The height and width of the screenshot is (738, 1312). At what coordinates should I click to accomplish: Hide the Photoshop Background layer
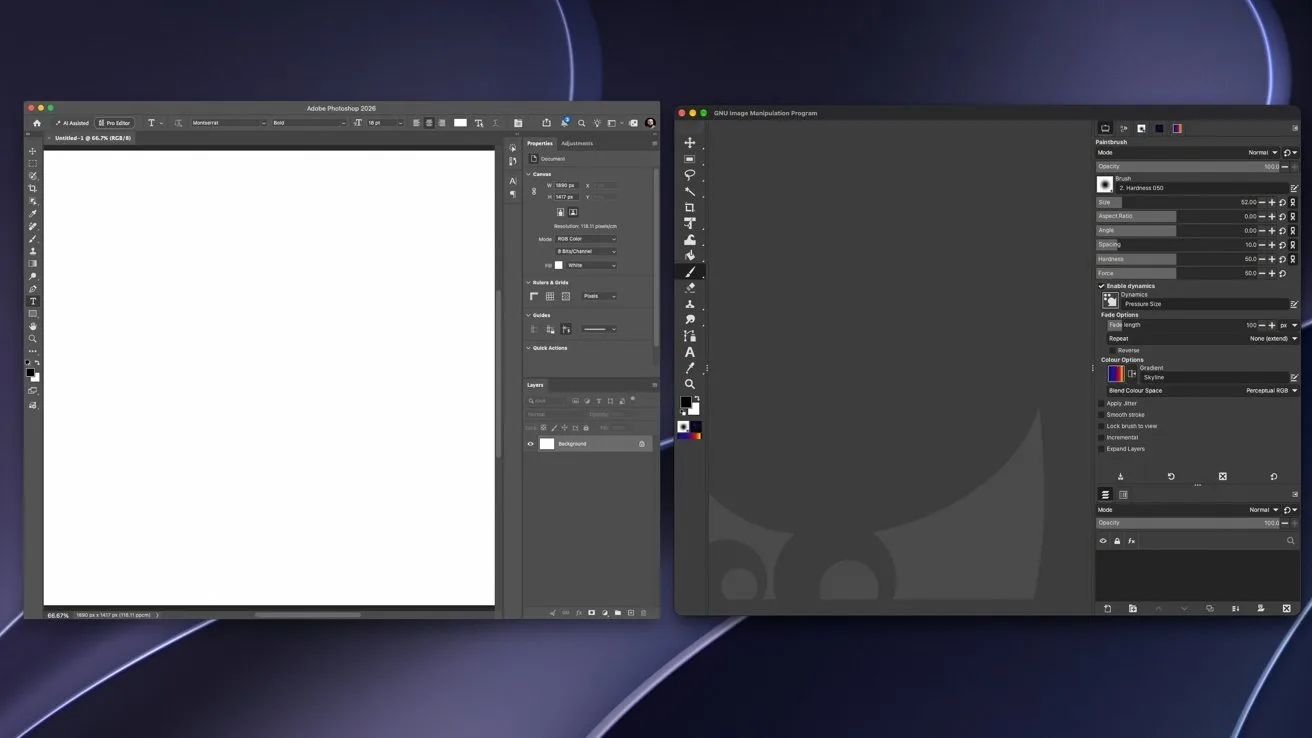(531, 444)
